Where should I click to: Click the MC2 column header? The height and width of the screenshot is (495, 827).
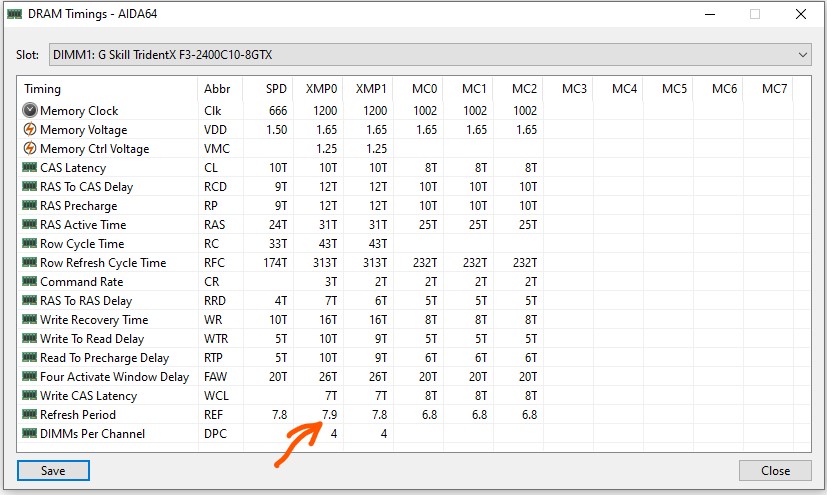click(518, 89)
